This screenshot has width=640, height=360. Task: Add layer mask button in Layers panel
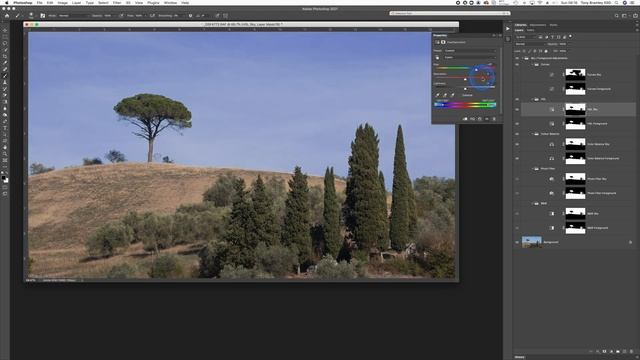coord(604,351)
